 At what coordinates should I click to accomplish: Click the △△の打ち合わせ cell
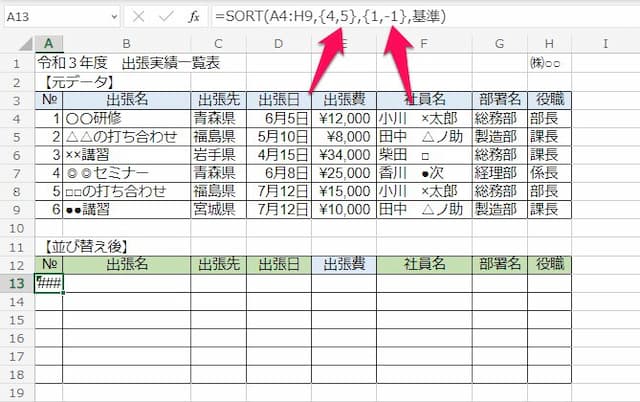tap(127, 137)
